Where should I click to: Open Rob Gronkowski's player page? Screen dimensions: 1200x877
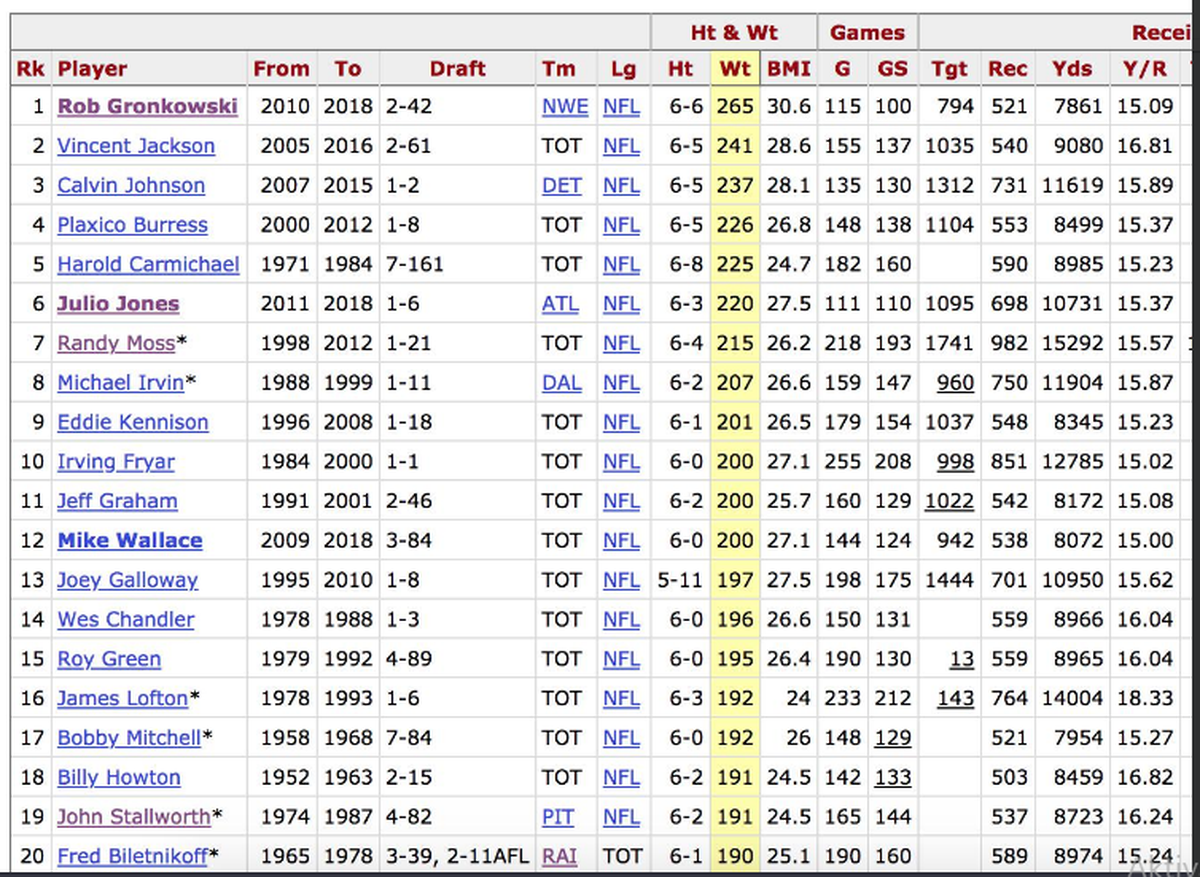click(147, 106)
